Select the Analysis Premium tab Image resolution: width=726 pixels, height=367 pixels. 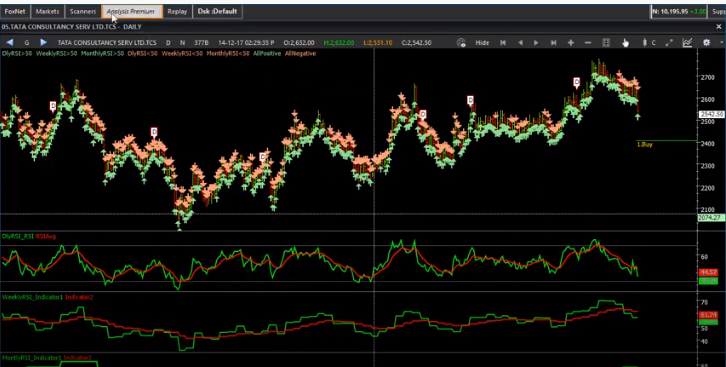click(131, 12)
